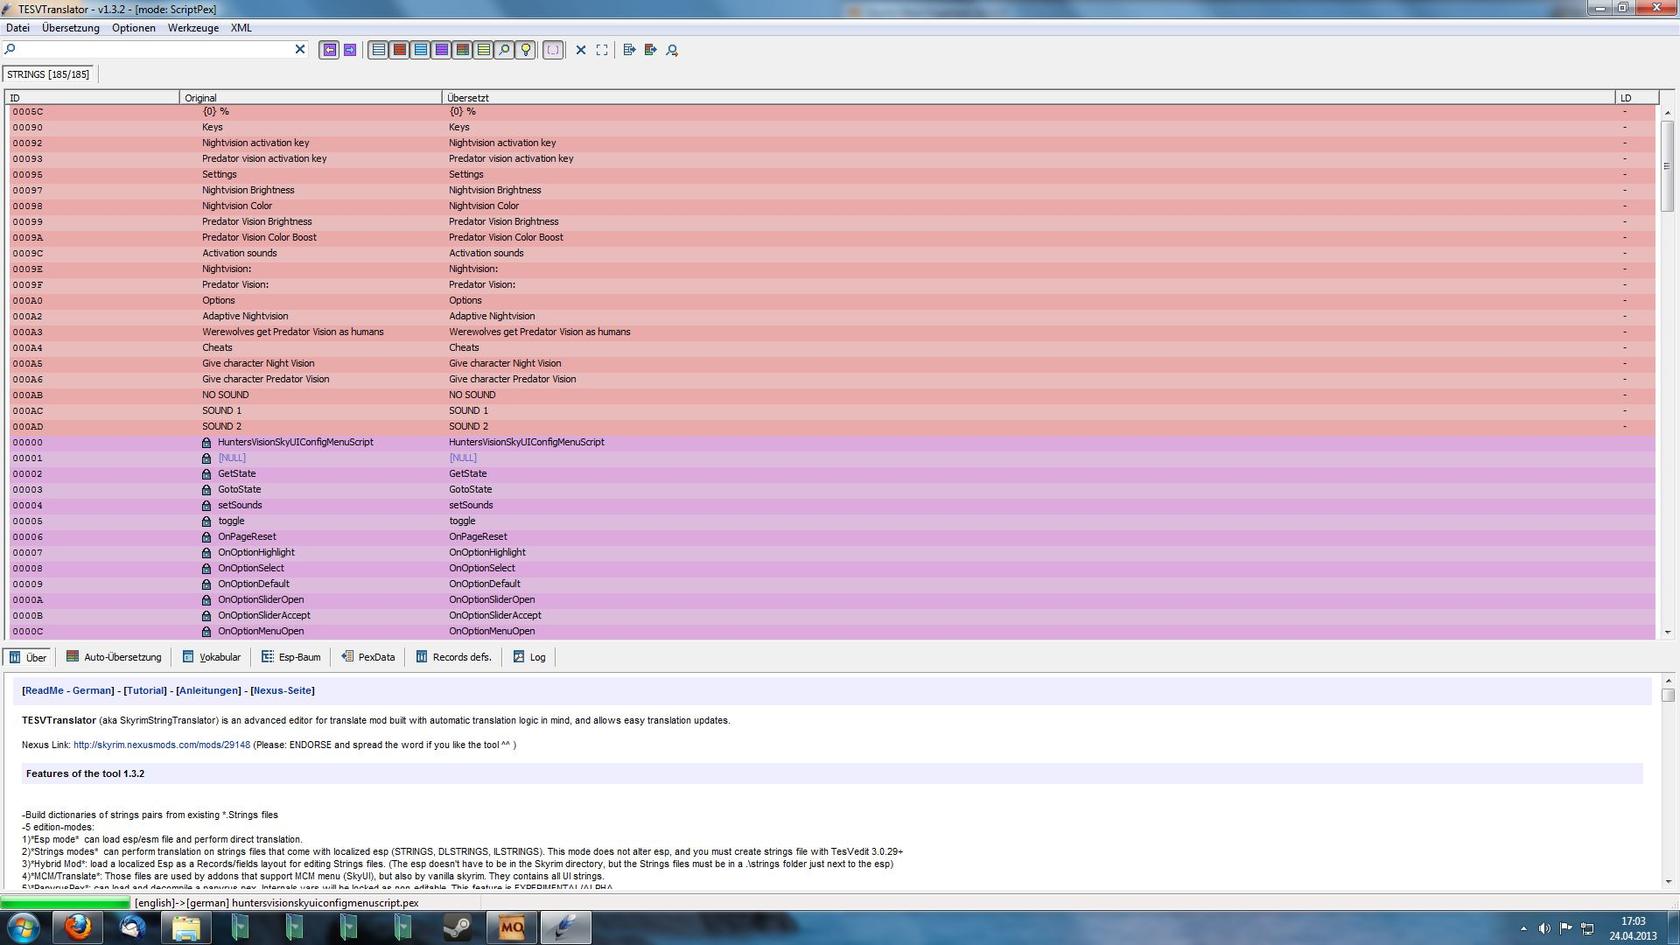This screenshot has height=945, width=1680.
Task: Open the Nexus-Seite link
Action: (282, 691)
